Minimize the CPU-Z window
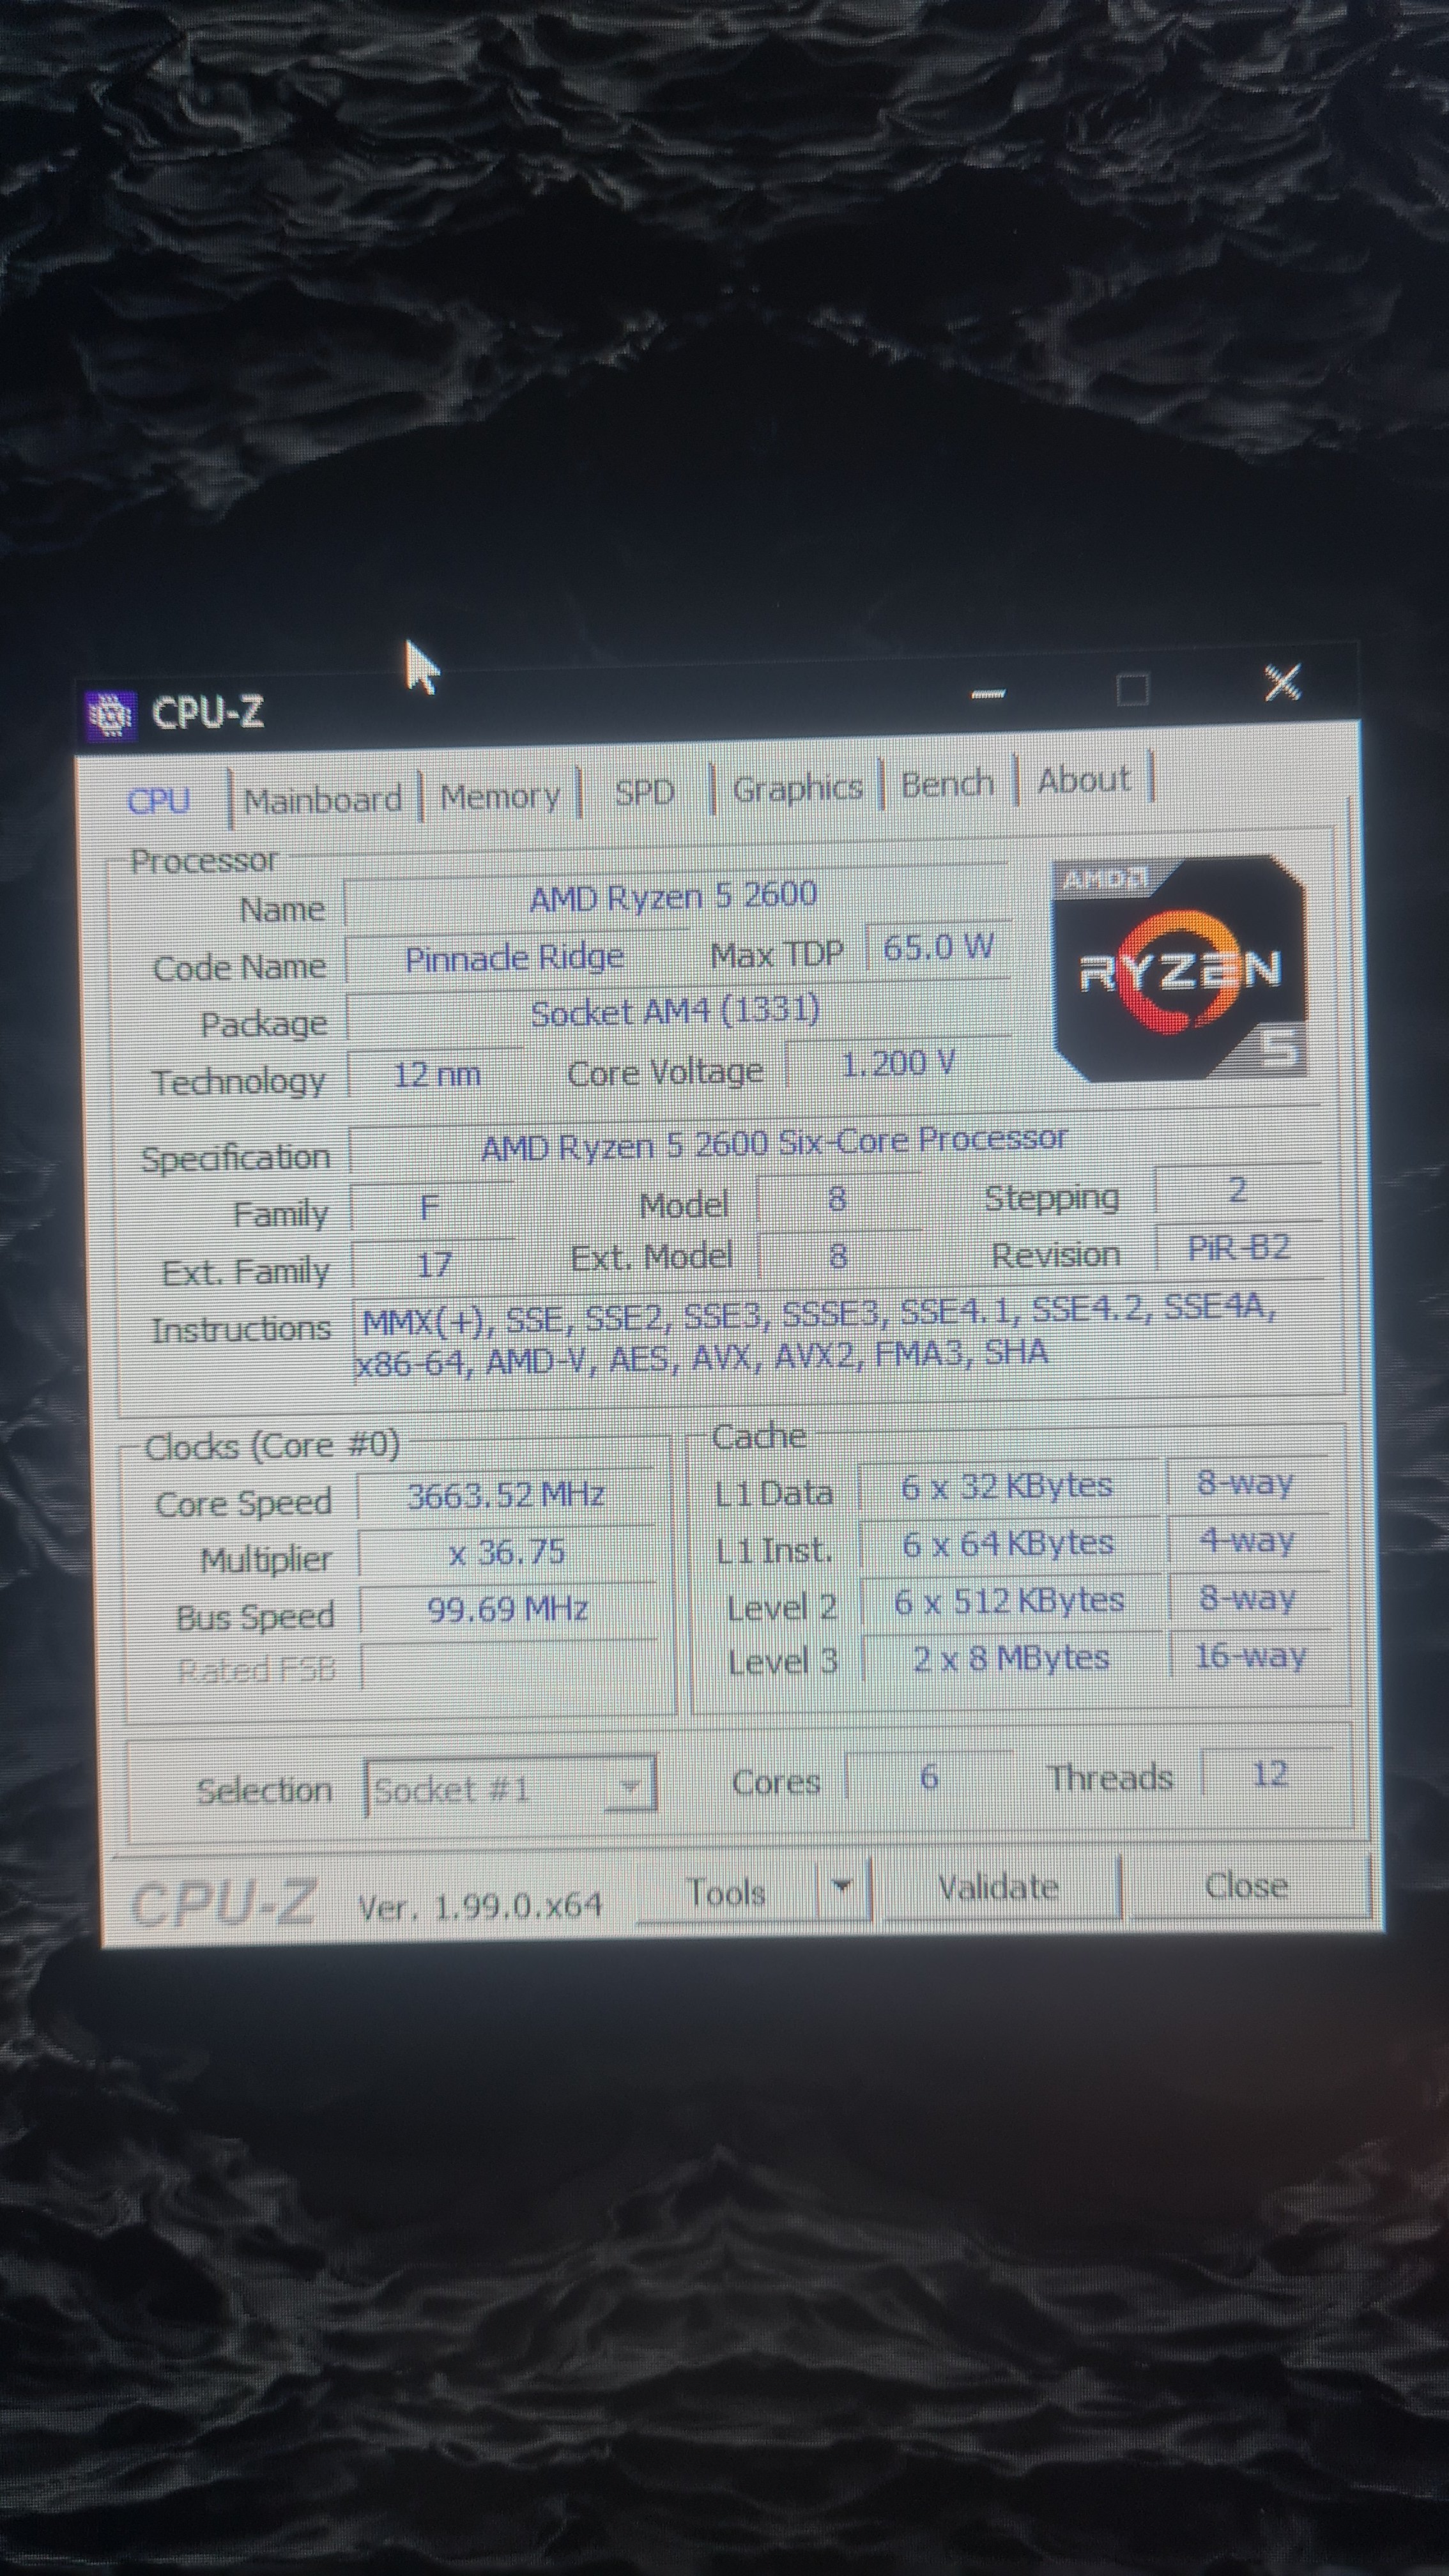The height and width of the screenshot is (2576, 1449). click(x=988, y=693)
